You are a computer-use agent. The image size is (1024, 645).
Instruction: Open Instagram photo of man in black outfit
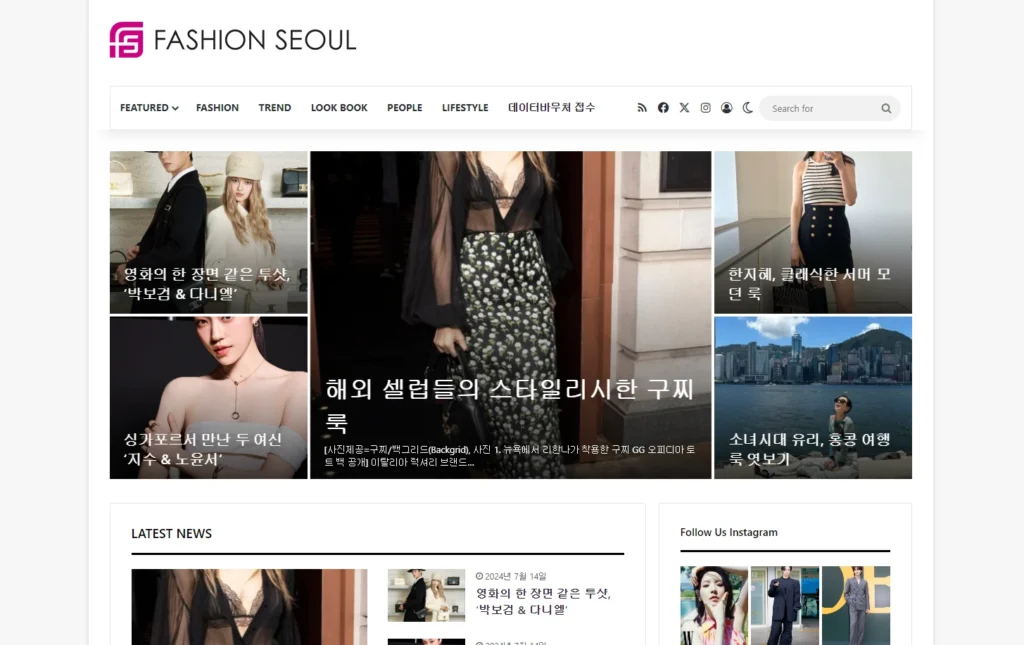click(x=785, y=606)
